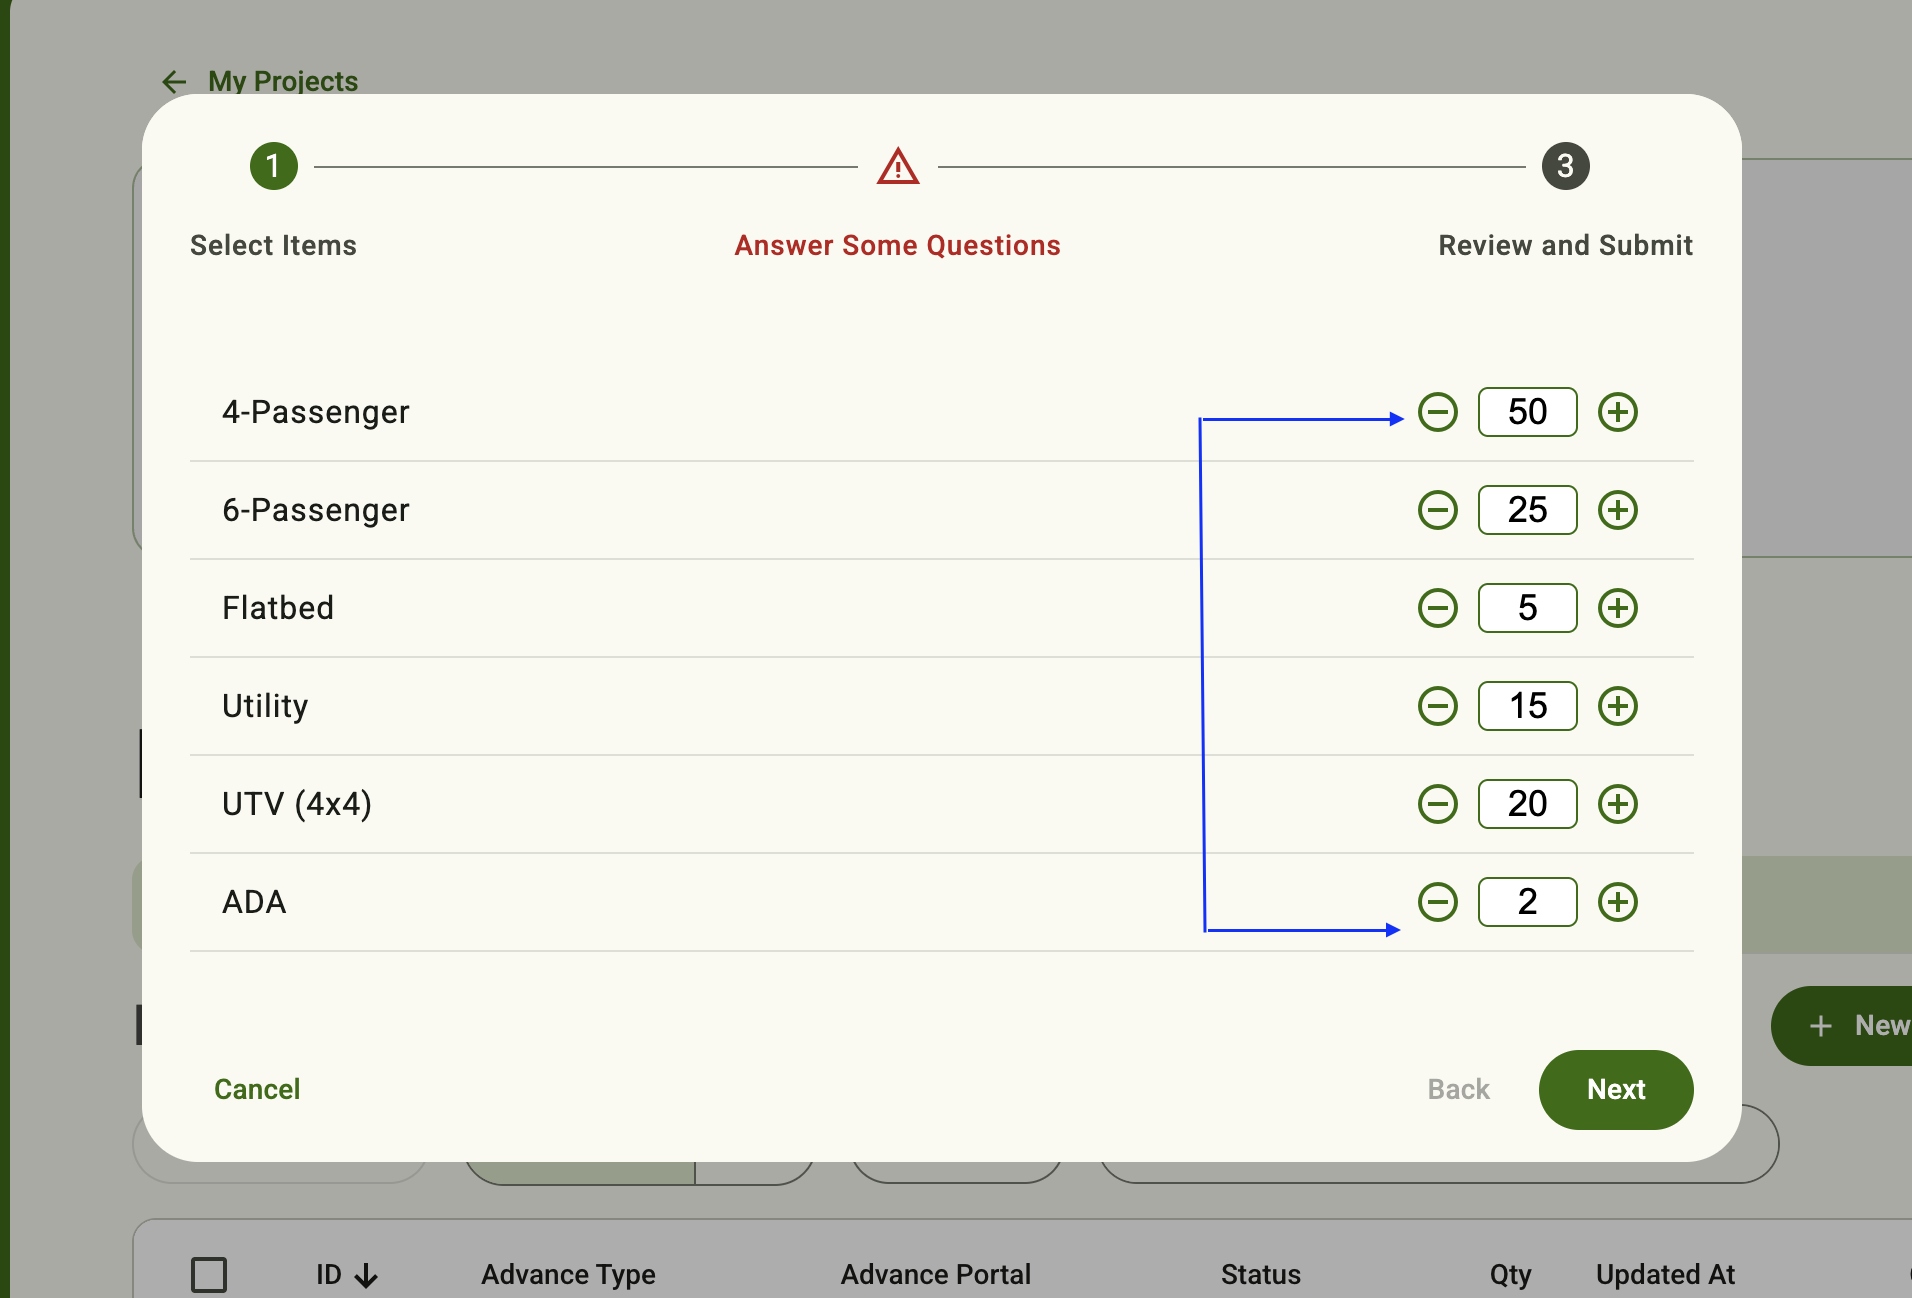Click the Next button
This screenshot has width=1912, height=1298.
click(1616, 1090)
